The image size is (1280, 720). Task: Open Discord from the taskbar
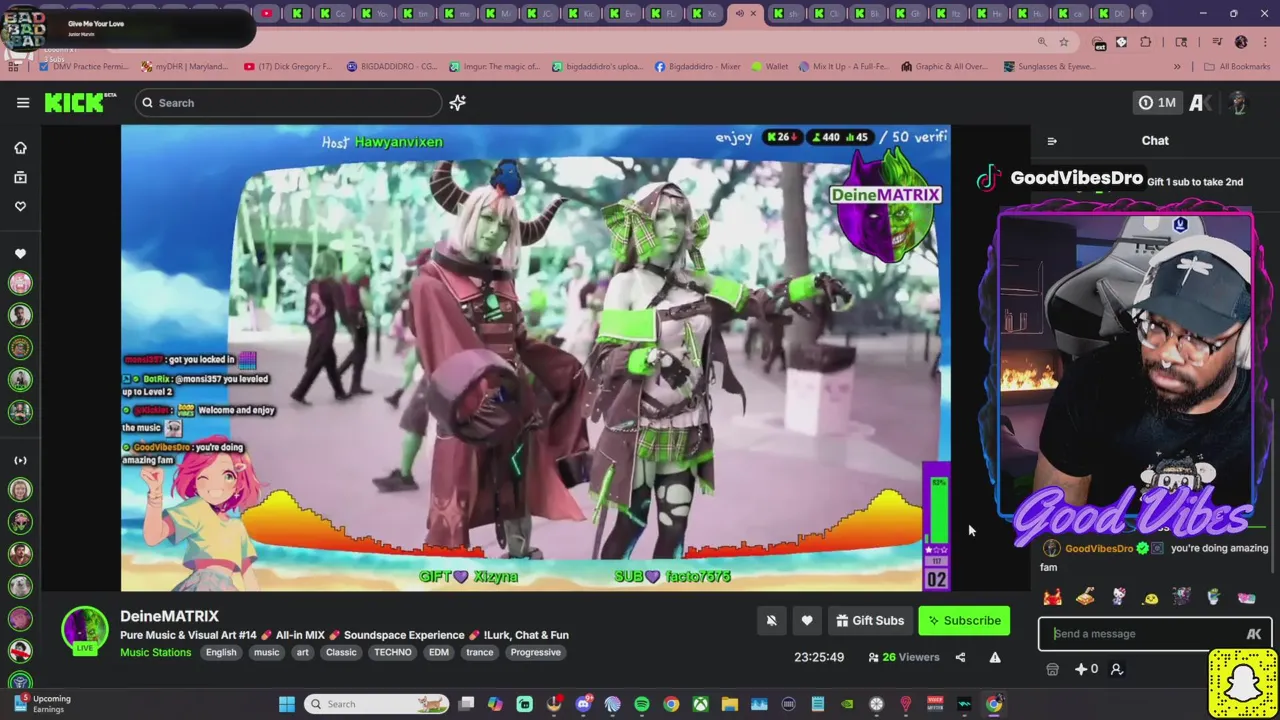(583, 704)
